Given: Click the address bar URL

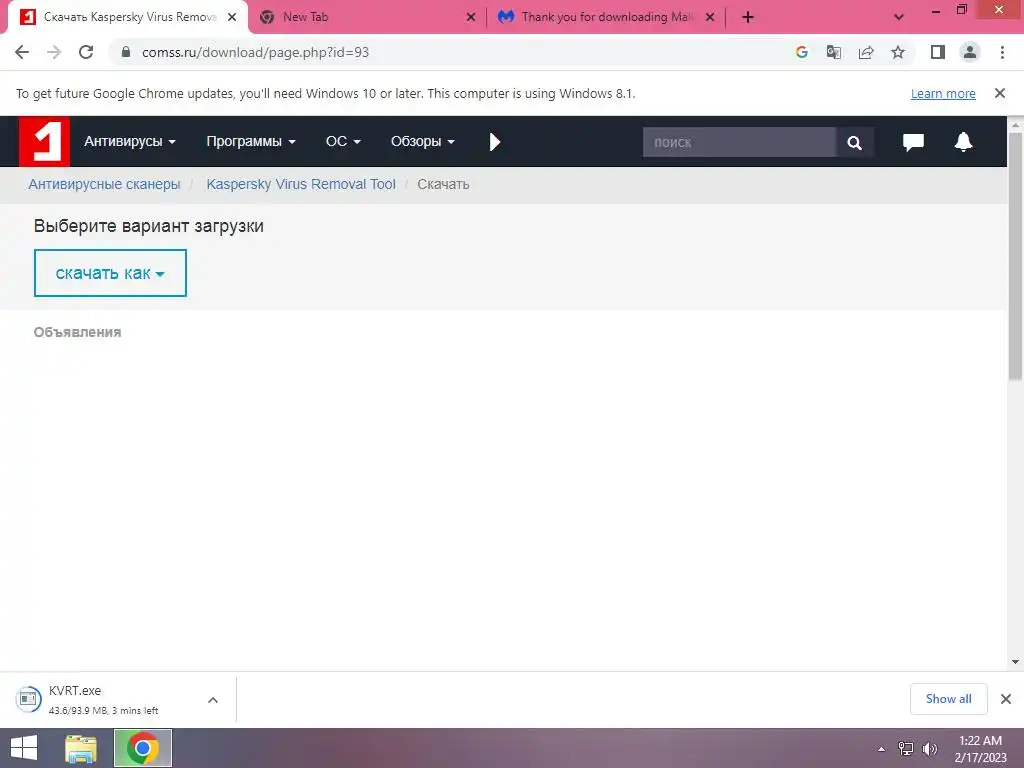Looking at the screenshot, I should pos(255,52).
